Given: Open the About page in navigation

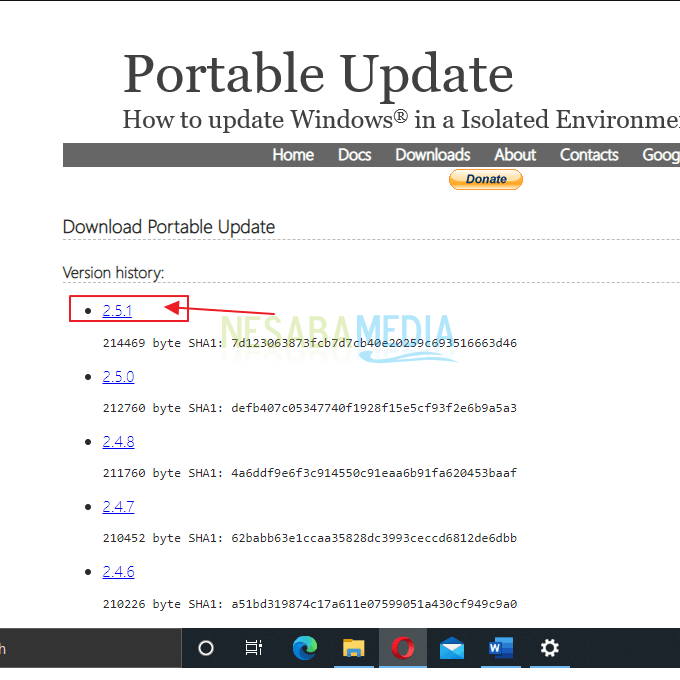Looking at the screenshot, I should coord(515,155).
